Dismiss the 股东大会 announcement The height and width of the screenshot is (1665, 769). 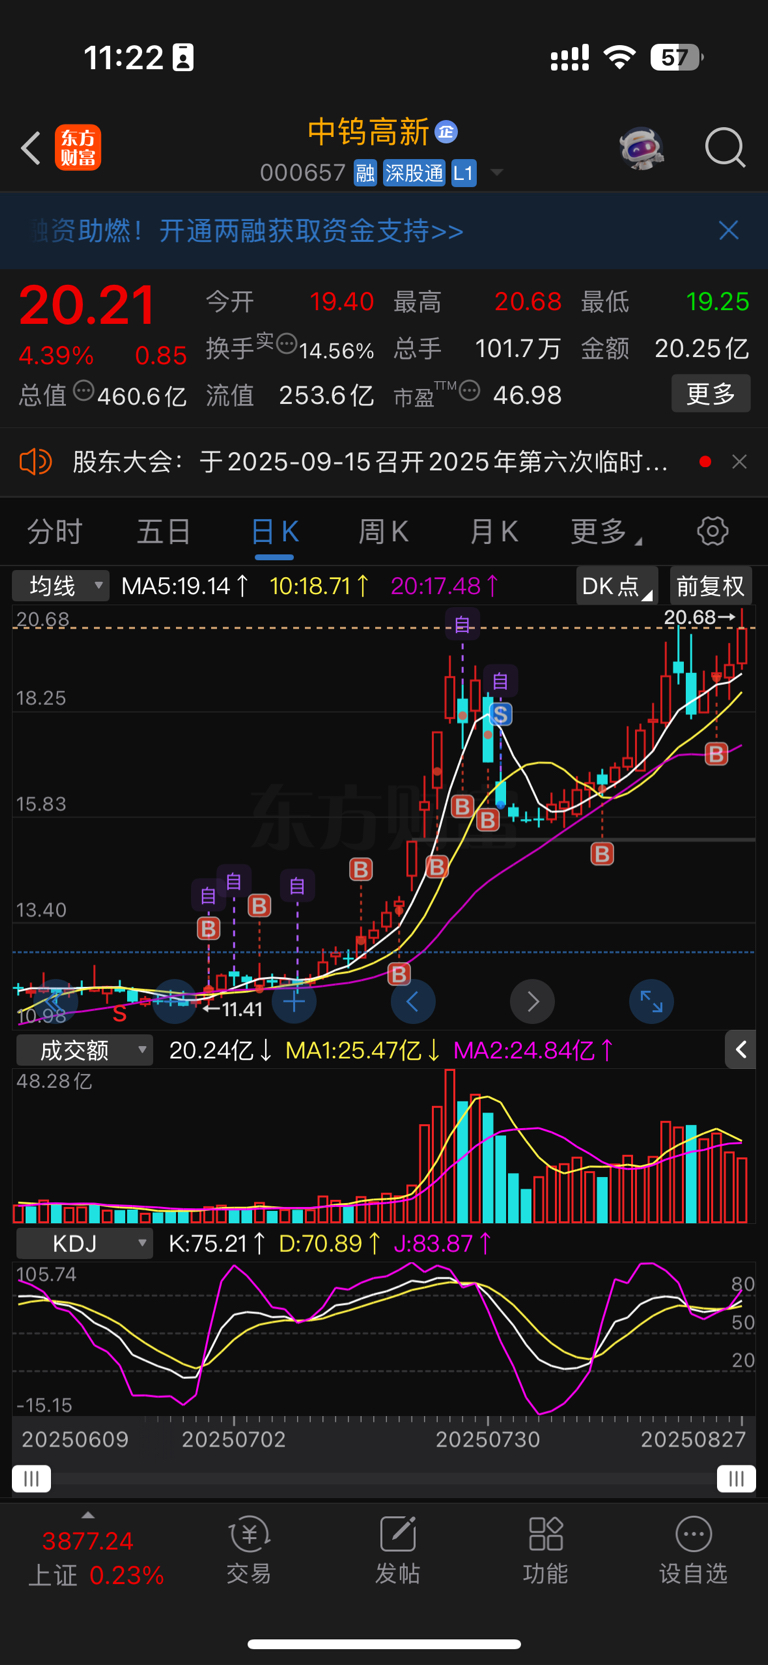pyautogui.click(x=739, y=462)
